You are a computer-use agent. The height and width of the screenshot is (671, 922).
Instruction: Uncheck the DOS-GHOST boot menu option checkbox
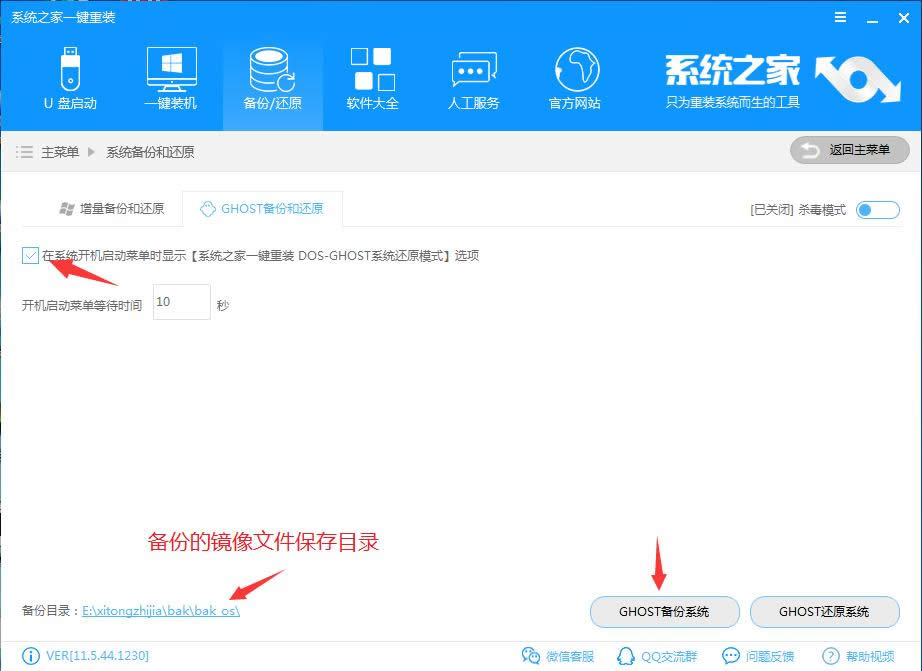coord(30,256)
